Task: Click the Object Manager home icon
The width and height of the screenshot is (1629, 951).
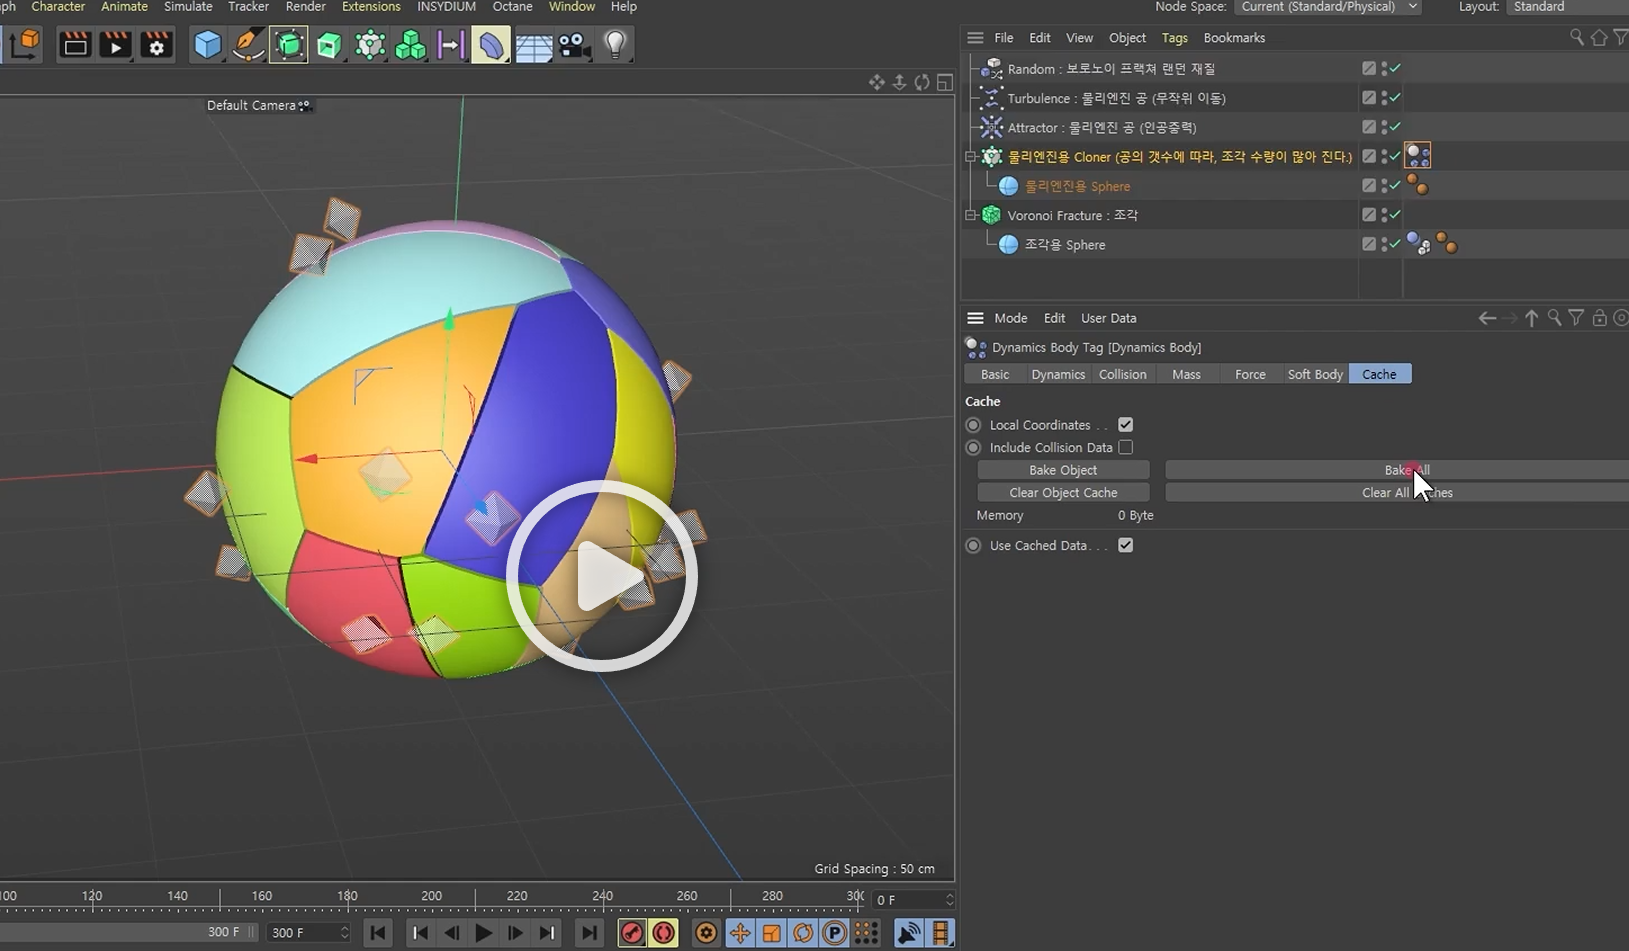Action: tap(1599, 37)
